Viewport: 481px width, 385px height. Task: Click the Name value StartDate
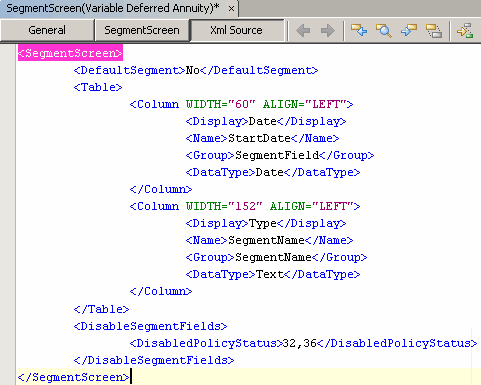[259, 138]
